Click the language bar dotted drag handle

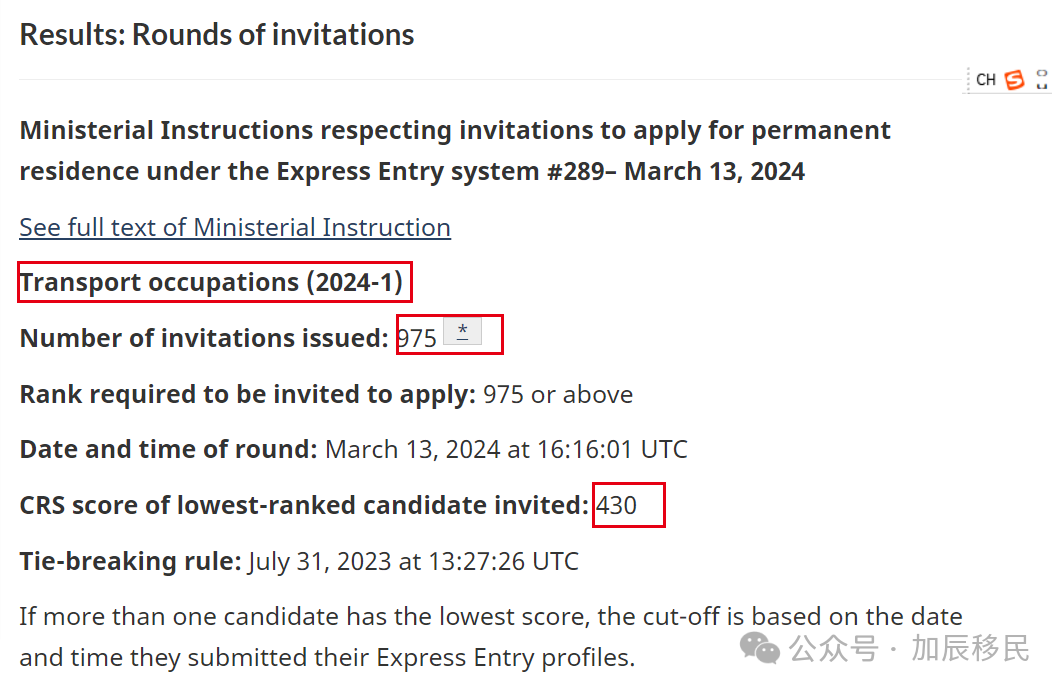pyautogui.click(x=969, y=80)
